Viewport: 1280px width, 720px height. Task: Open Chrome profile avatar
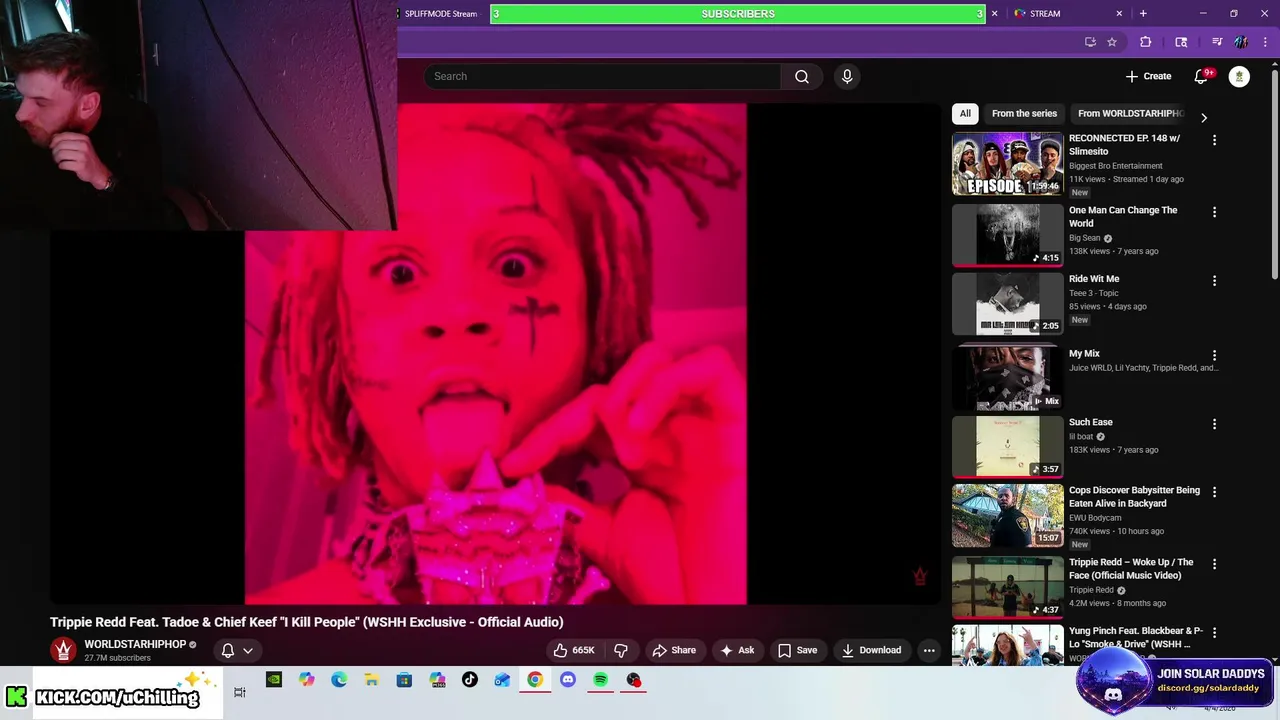(x=1241, y=42)
